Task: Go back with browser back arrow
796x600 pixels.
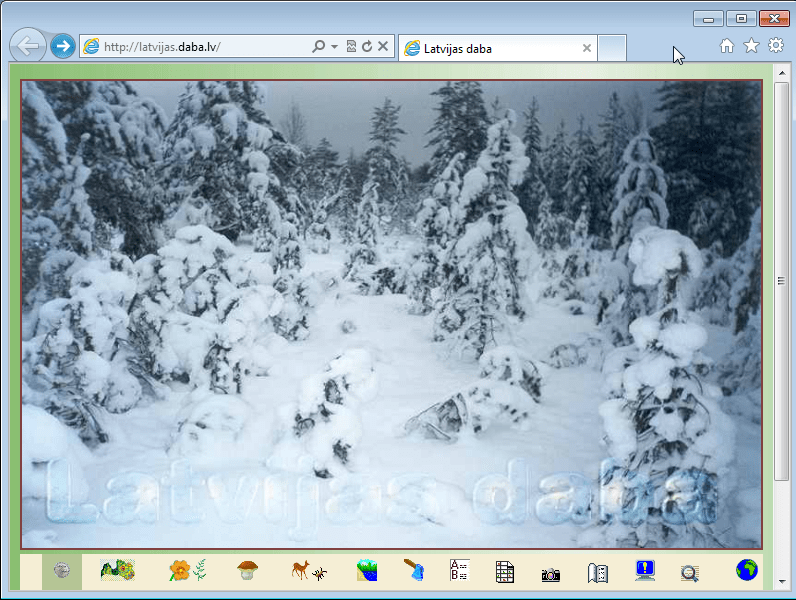Action: [28, 46]
